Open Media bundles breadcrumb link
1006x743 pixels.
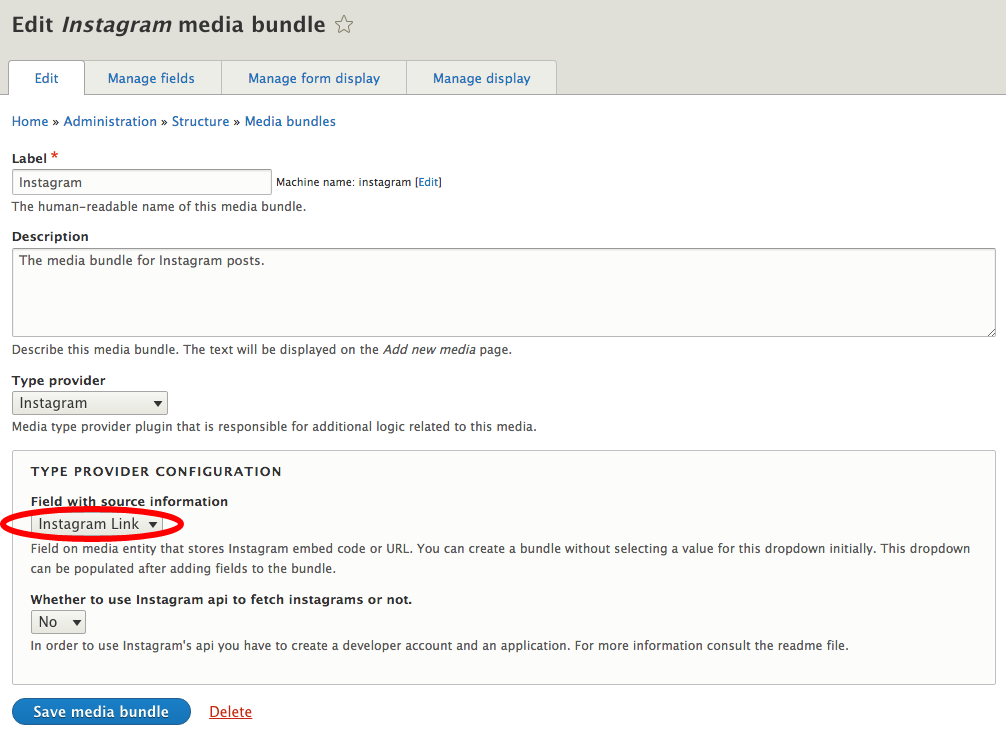coord(290,121)
